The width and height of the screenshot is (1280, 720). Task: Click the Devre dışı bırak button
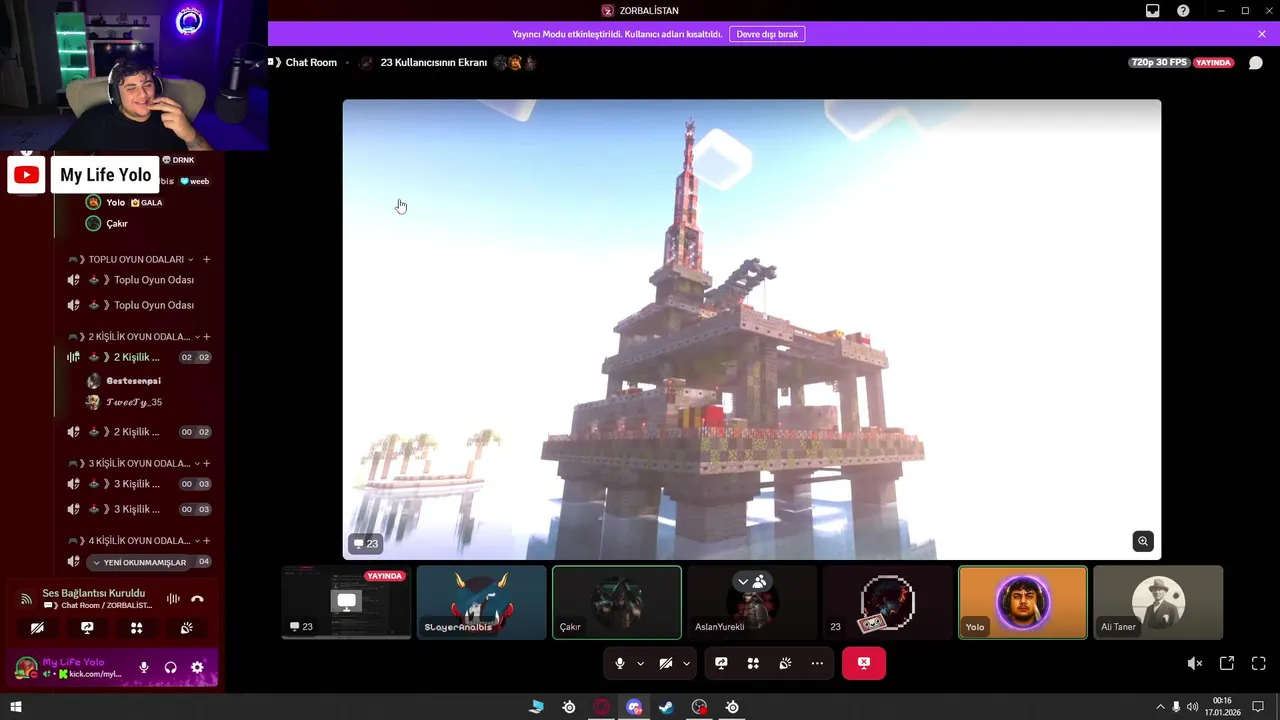pyautogui.click(x=767, y=34)
